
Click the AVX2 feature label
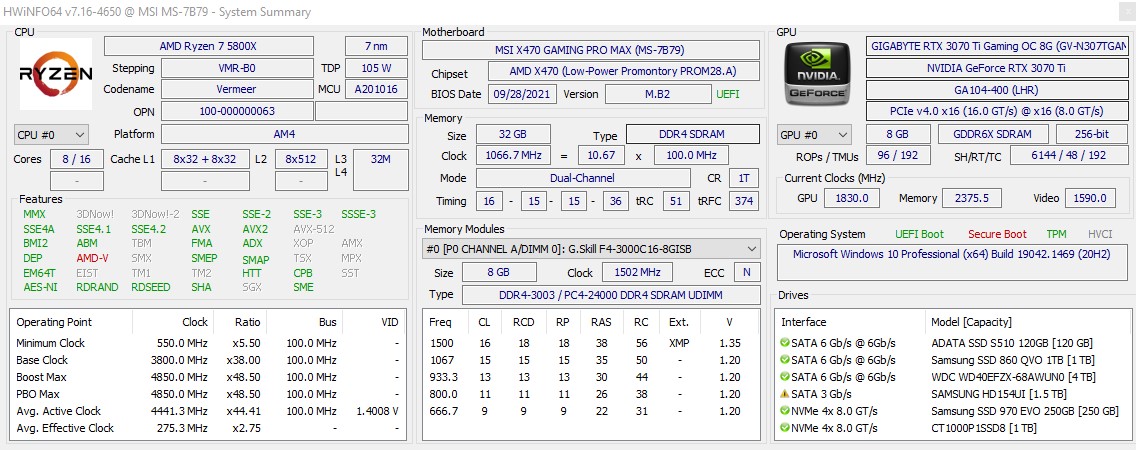(x=255, y=229)
